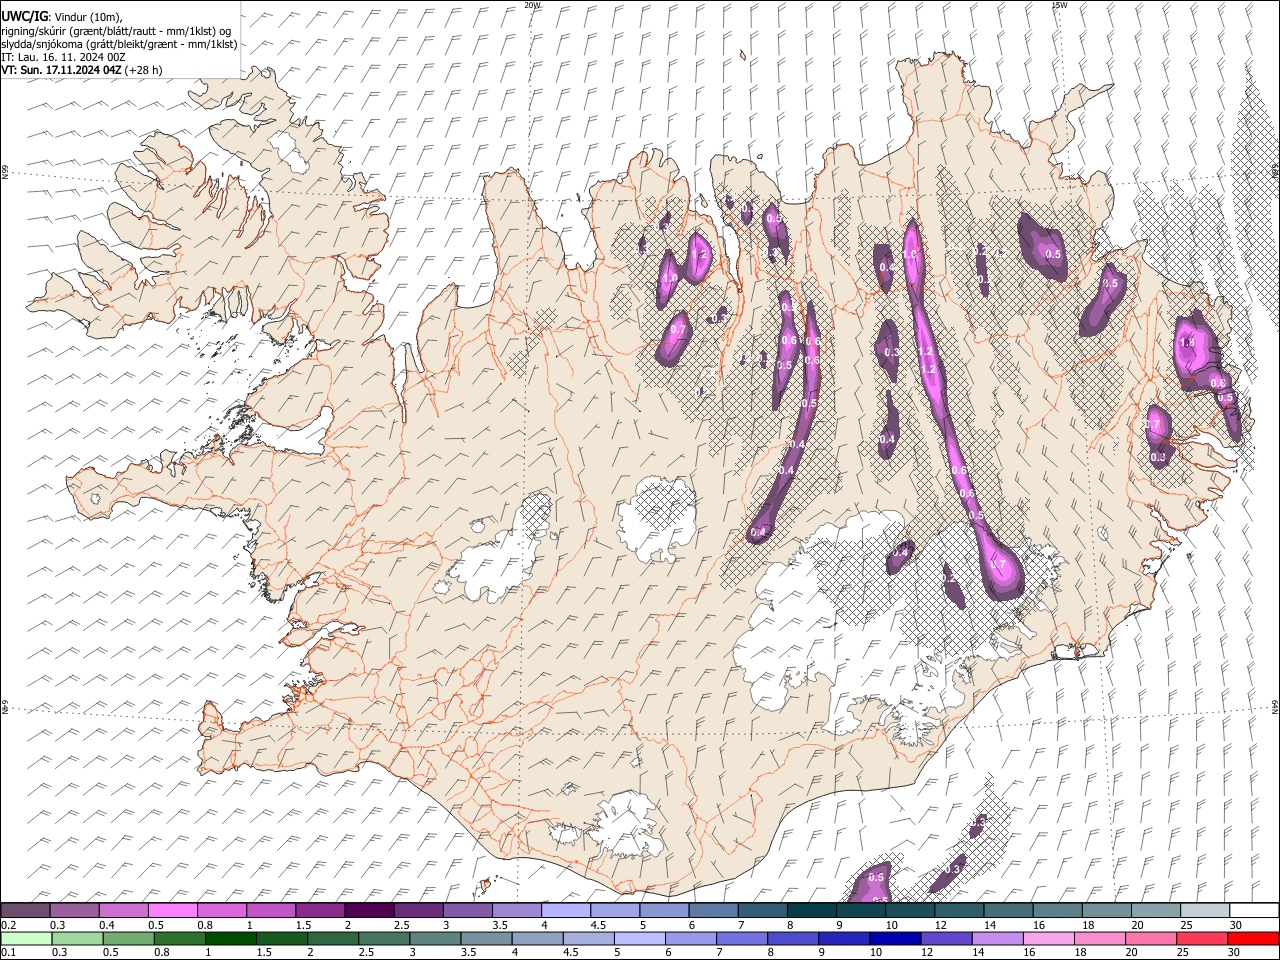The height and width of the screenshot is (960, 1280).
Task: Click the 'UWC/IG: Vindur (10m)' title text
Action: point(64,17)
